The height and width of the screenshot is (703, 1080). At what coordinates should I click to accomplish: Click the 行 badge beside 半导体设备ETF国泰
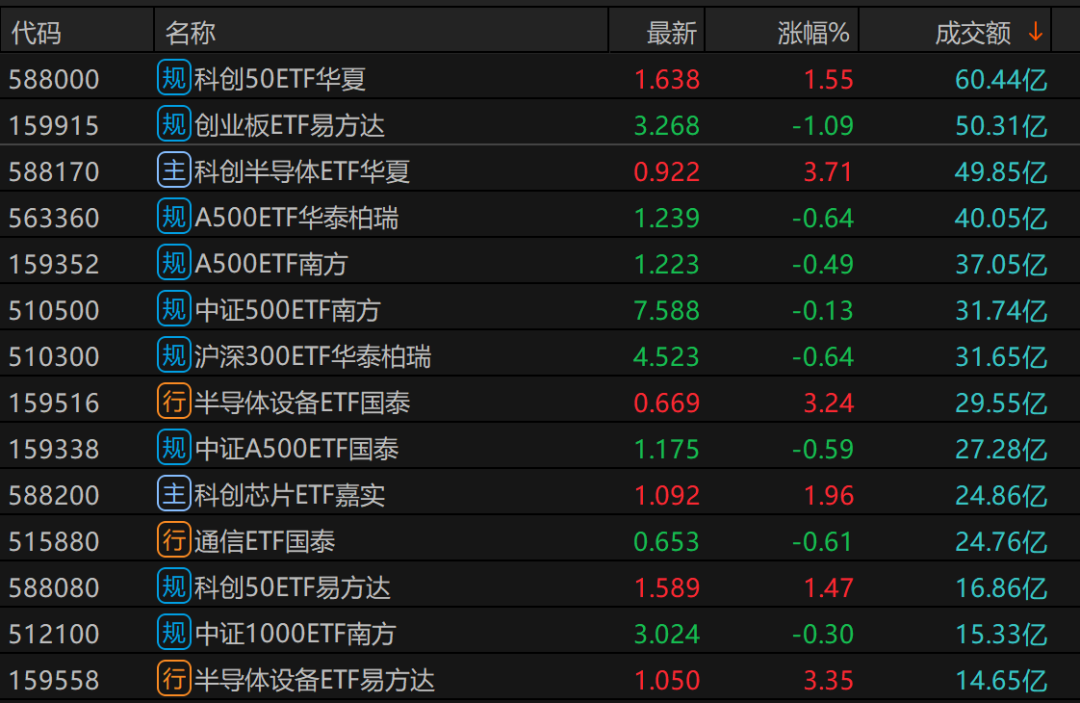click(174, 401)
